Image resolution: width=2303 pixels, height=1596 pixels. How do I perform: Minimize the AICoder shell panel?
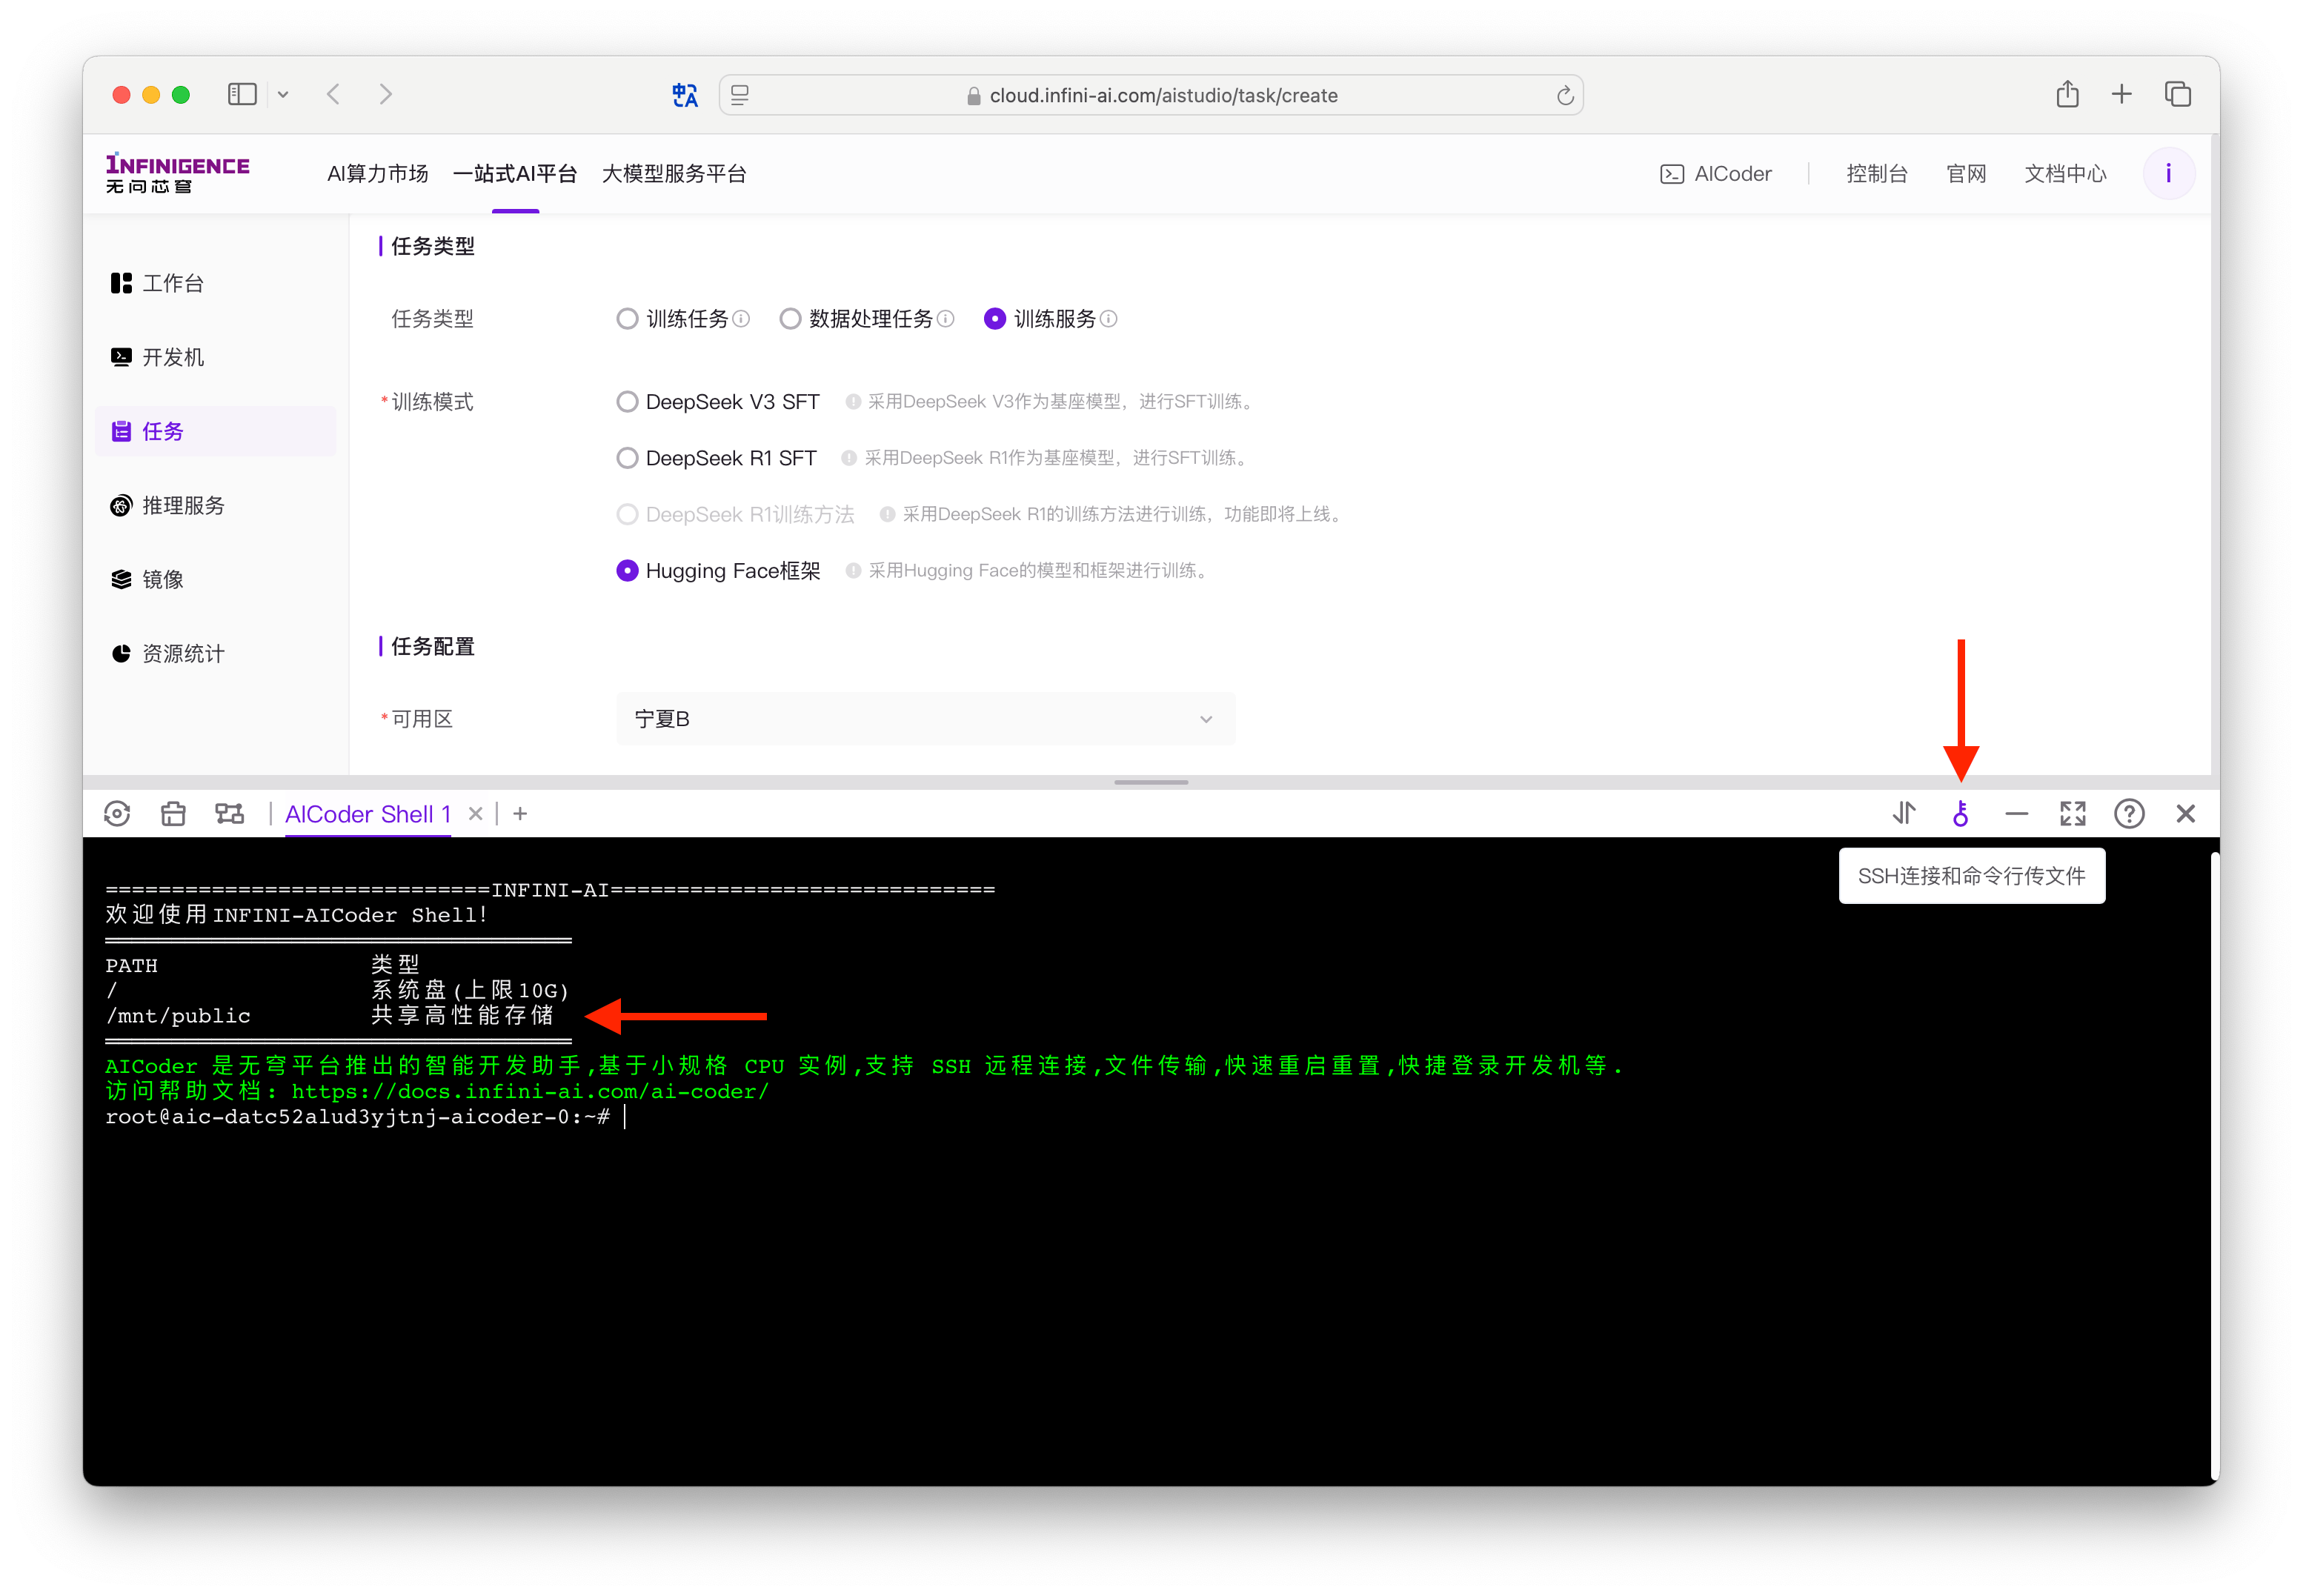[2016, 814]
